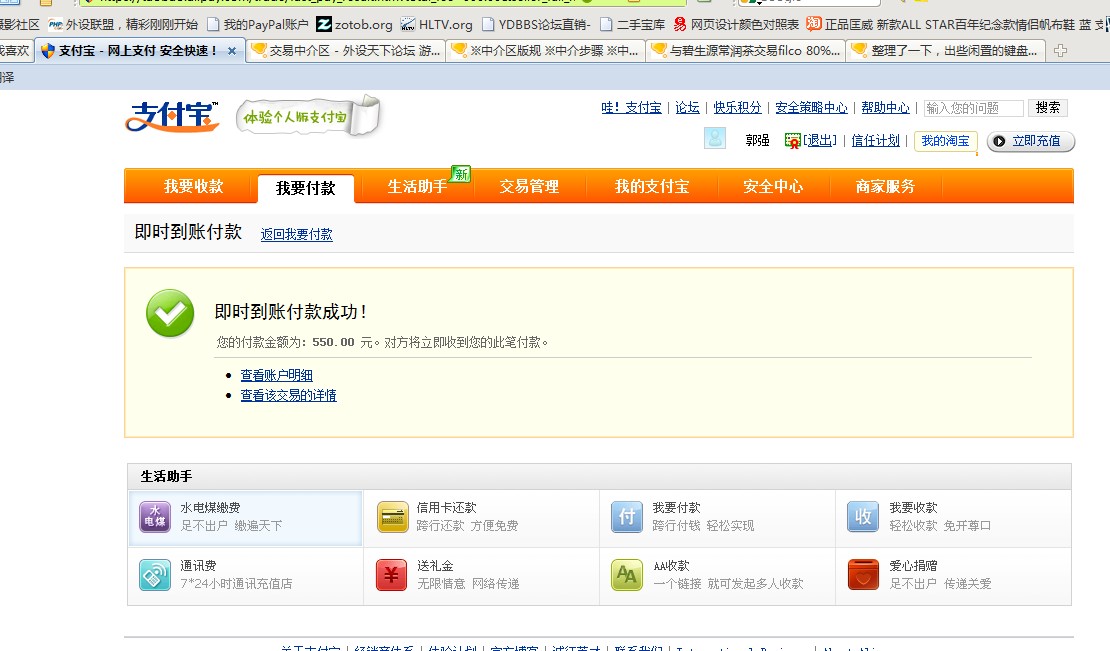Open the 查看该交易的详情 link
The image size is (1110, 651).
288,395
